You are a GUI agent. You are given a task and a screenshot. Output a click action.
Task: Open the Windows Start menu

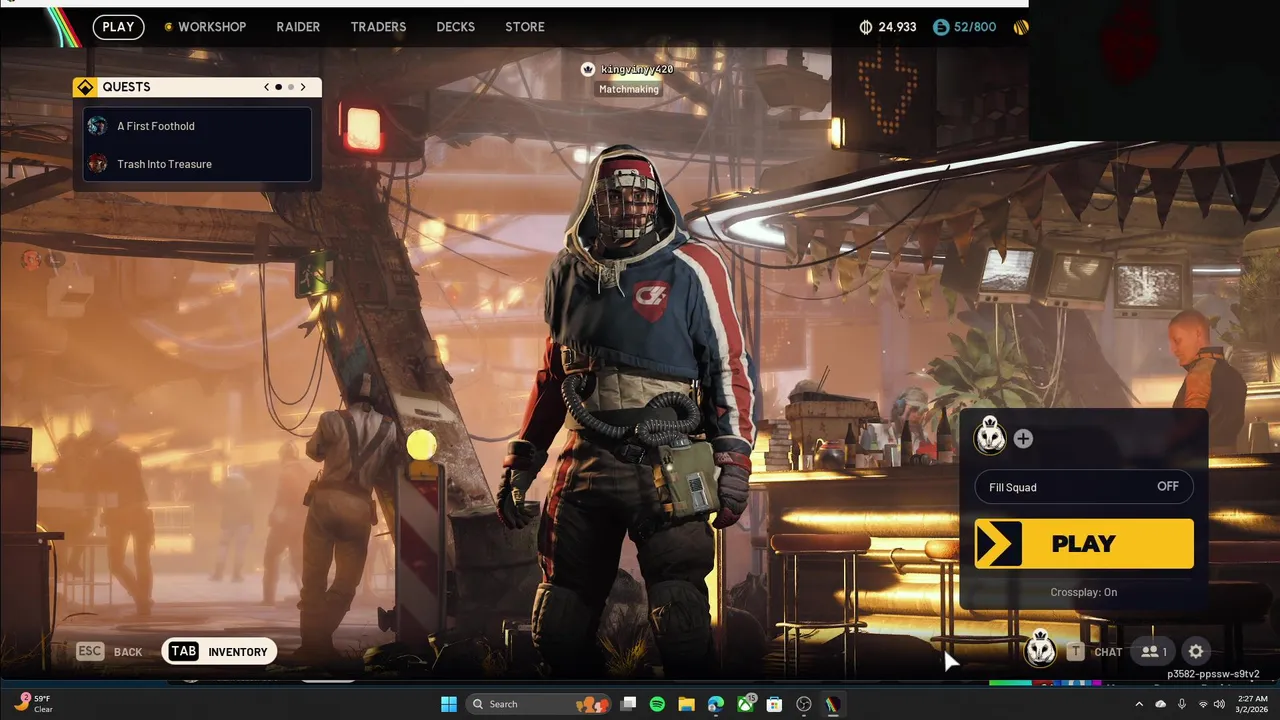tap(449, 704)
